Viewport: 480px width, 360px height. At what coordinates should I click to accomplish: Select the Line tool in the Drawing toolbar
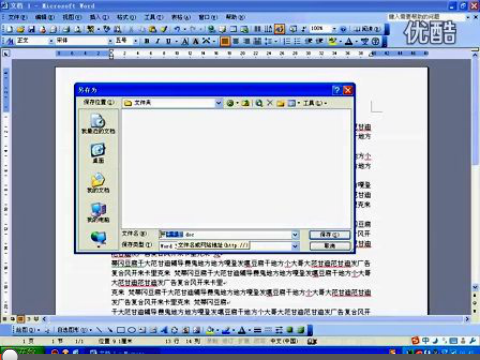99,330
